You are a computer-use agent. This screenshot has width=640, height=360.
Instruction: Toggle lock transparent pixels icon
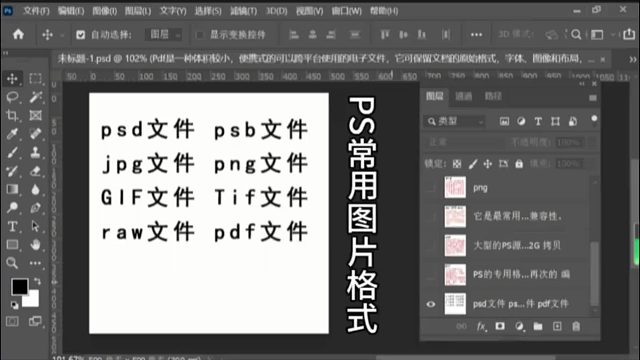[457, 164]
